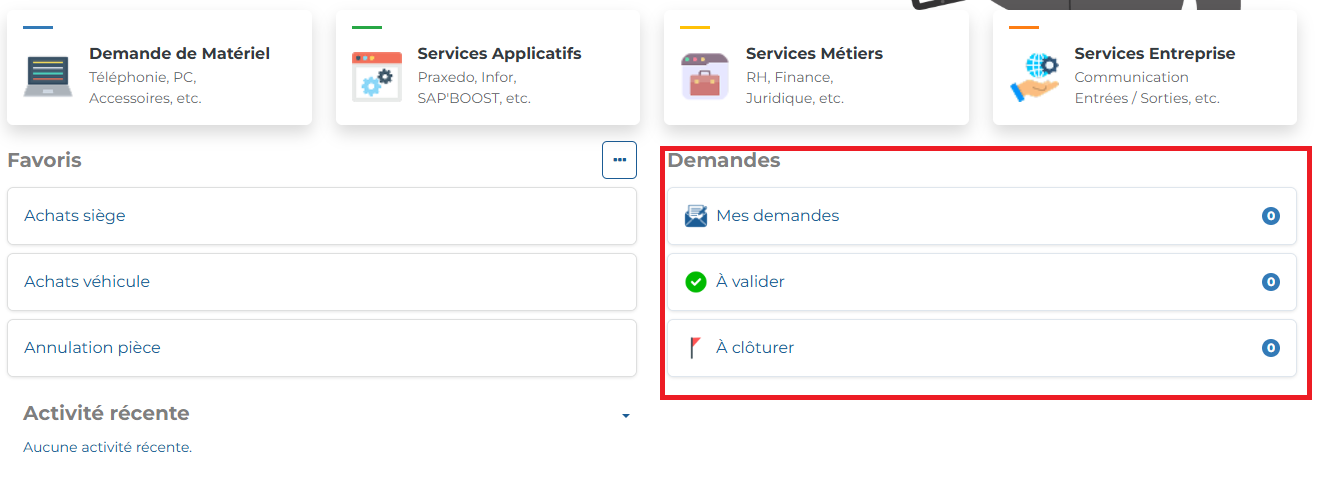
Task: Open the Achats véhicule favorite
Action: [322, 282]
